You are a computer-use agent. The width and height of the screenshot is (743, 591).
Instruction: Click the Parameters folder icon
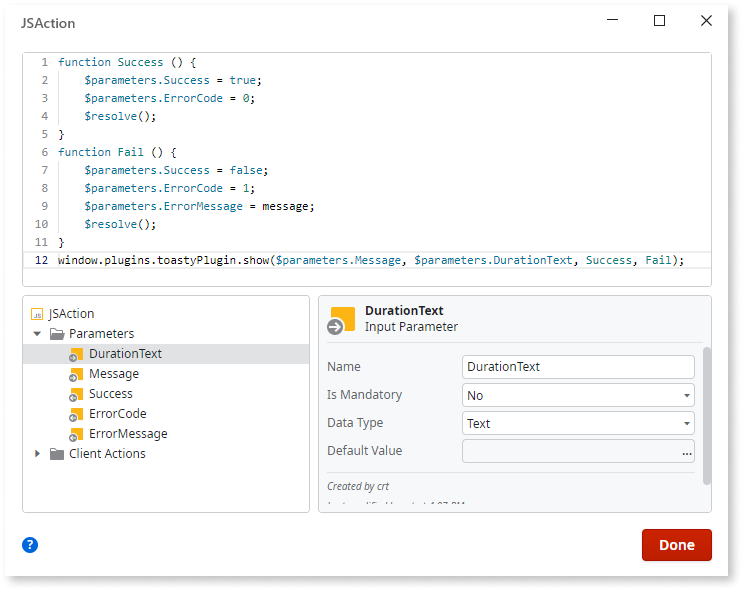56,334
